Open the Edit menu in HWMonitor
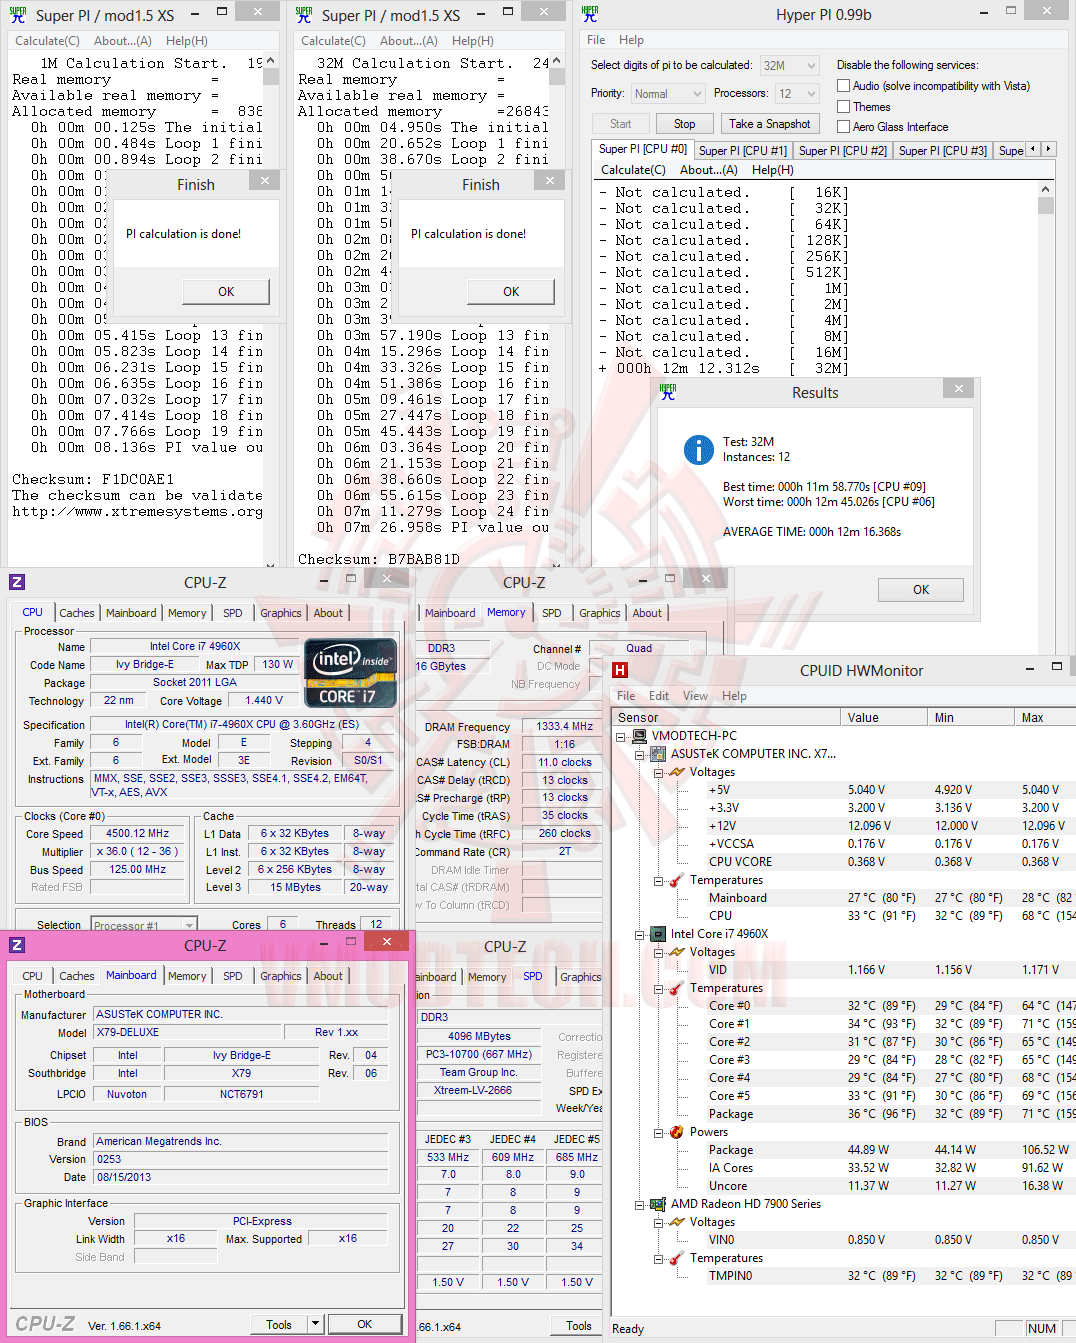 [659, 696]
